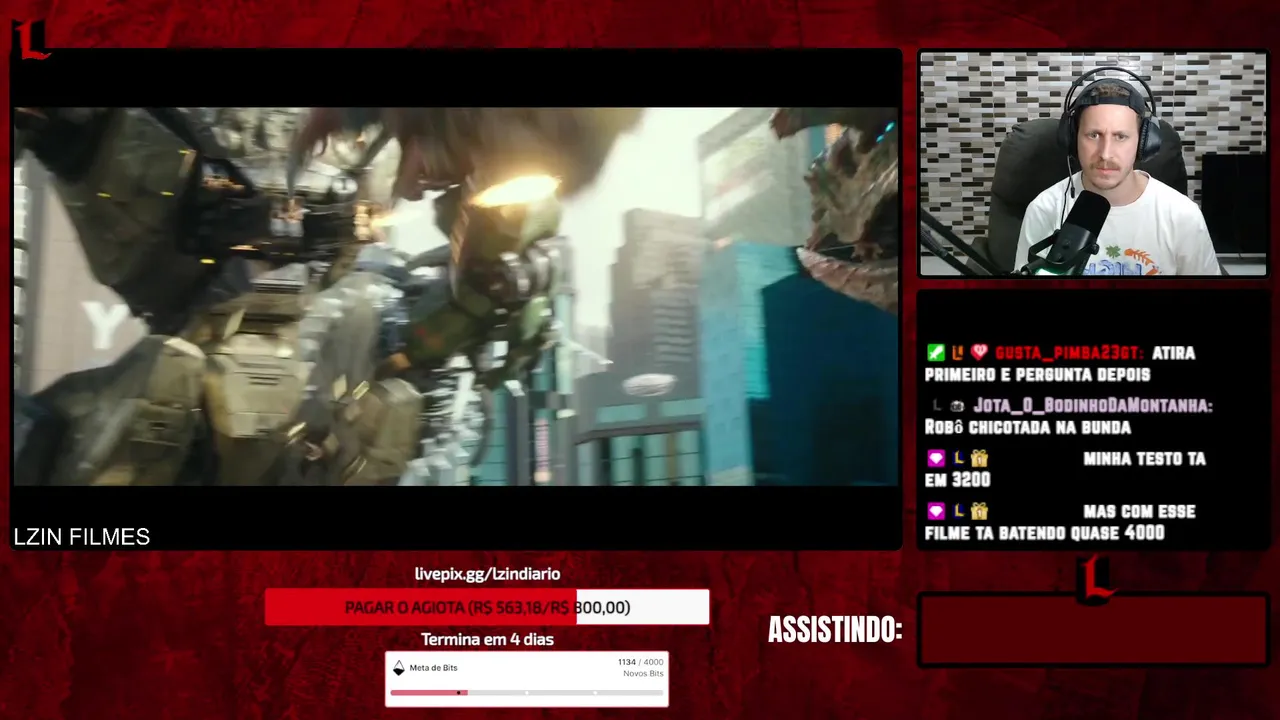
Task: Click the message 'Robô chicotada na bunda'
Action: (1028, 427)
